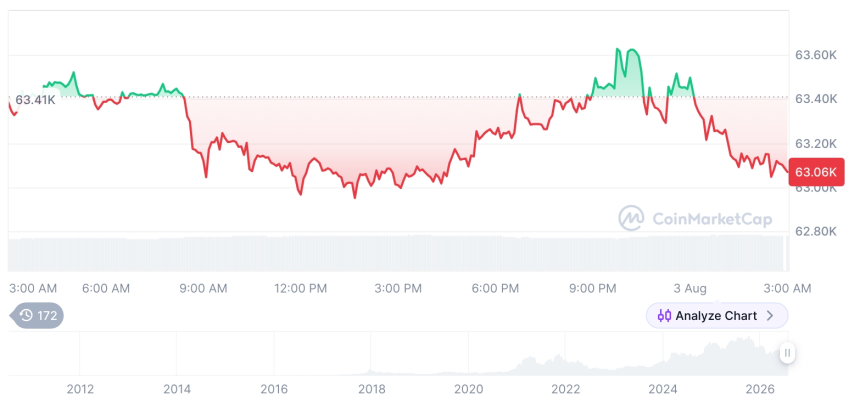Click the 63.41K opening price label
This screenshot has width=860, height=401.
pos(35,100)
